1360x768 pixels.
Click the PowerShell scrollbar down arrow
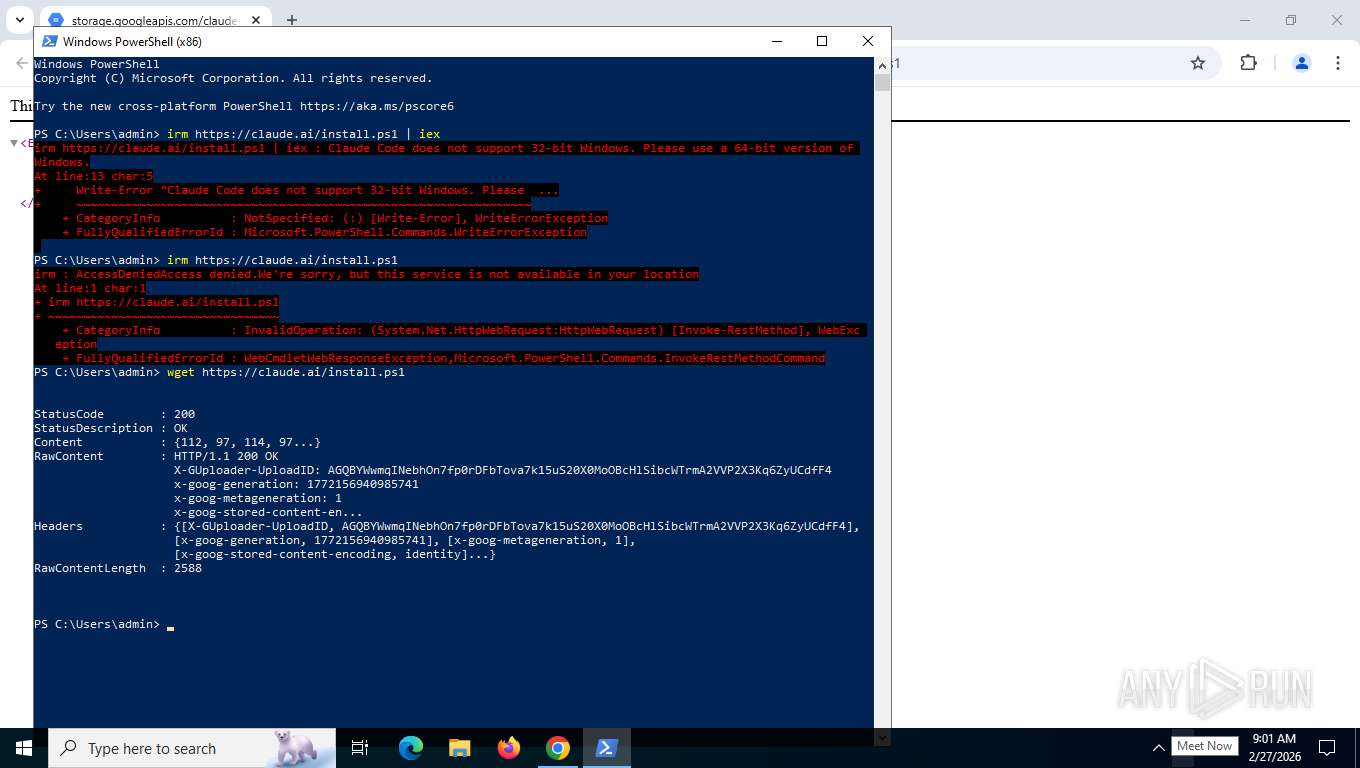point(882,738)
